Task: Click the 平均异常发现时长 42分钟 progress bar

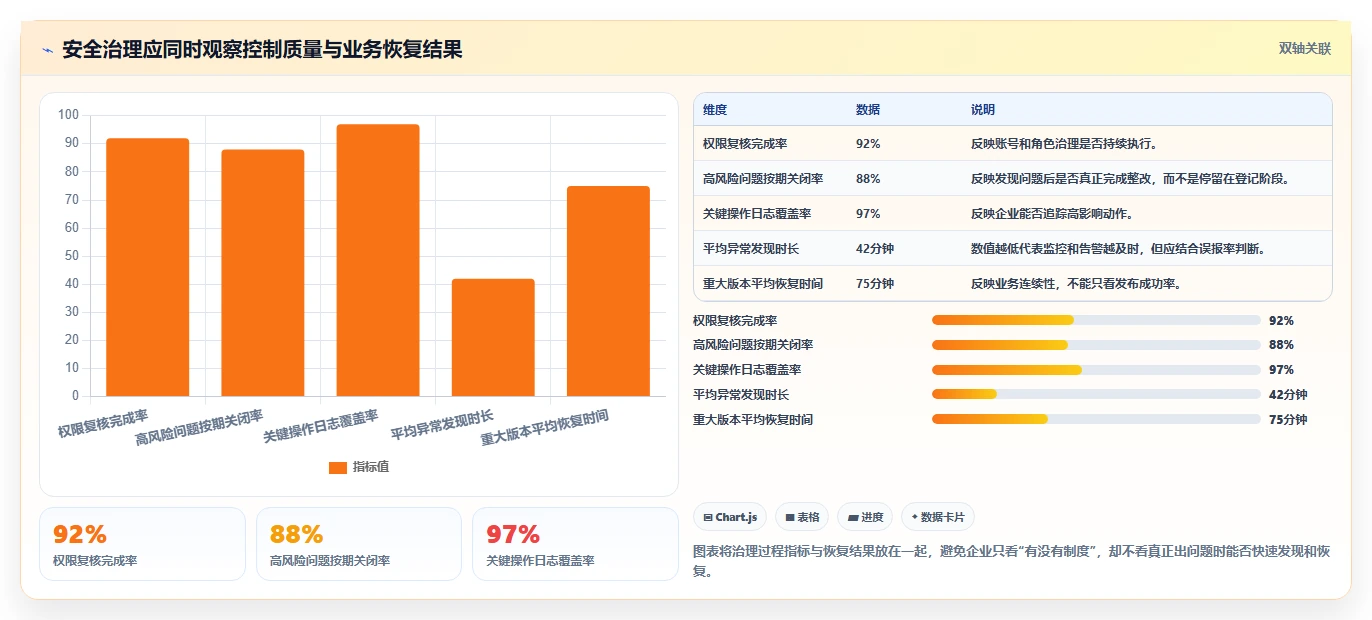Action: click(1096, 394)
